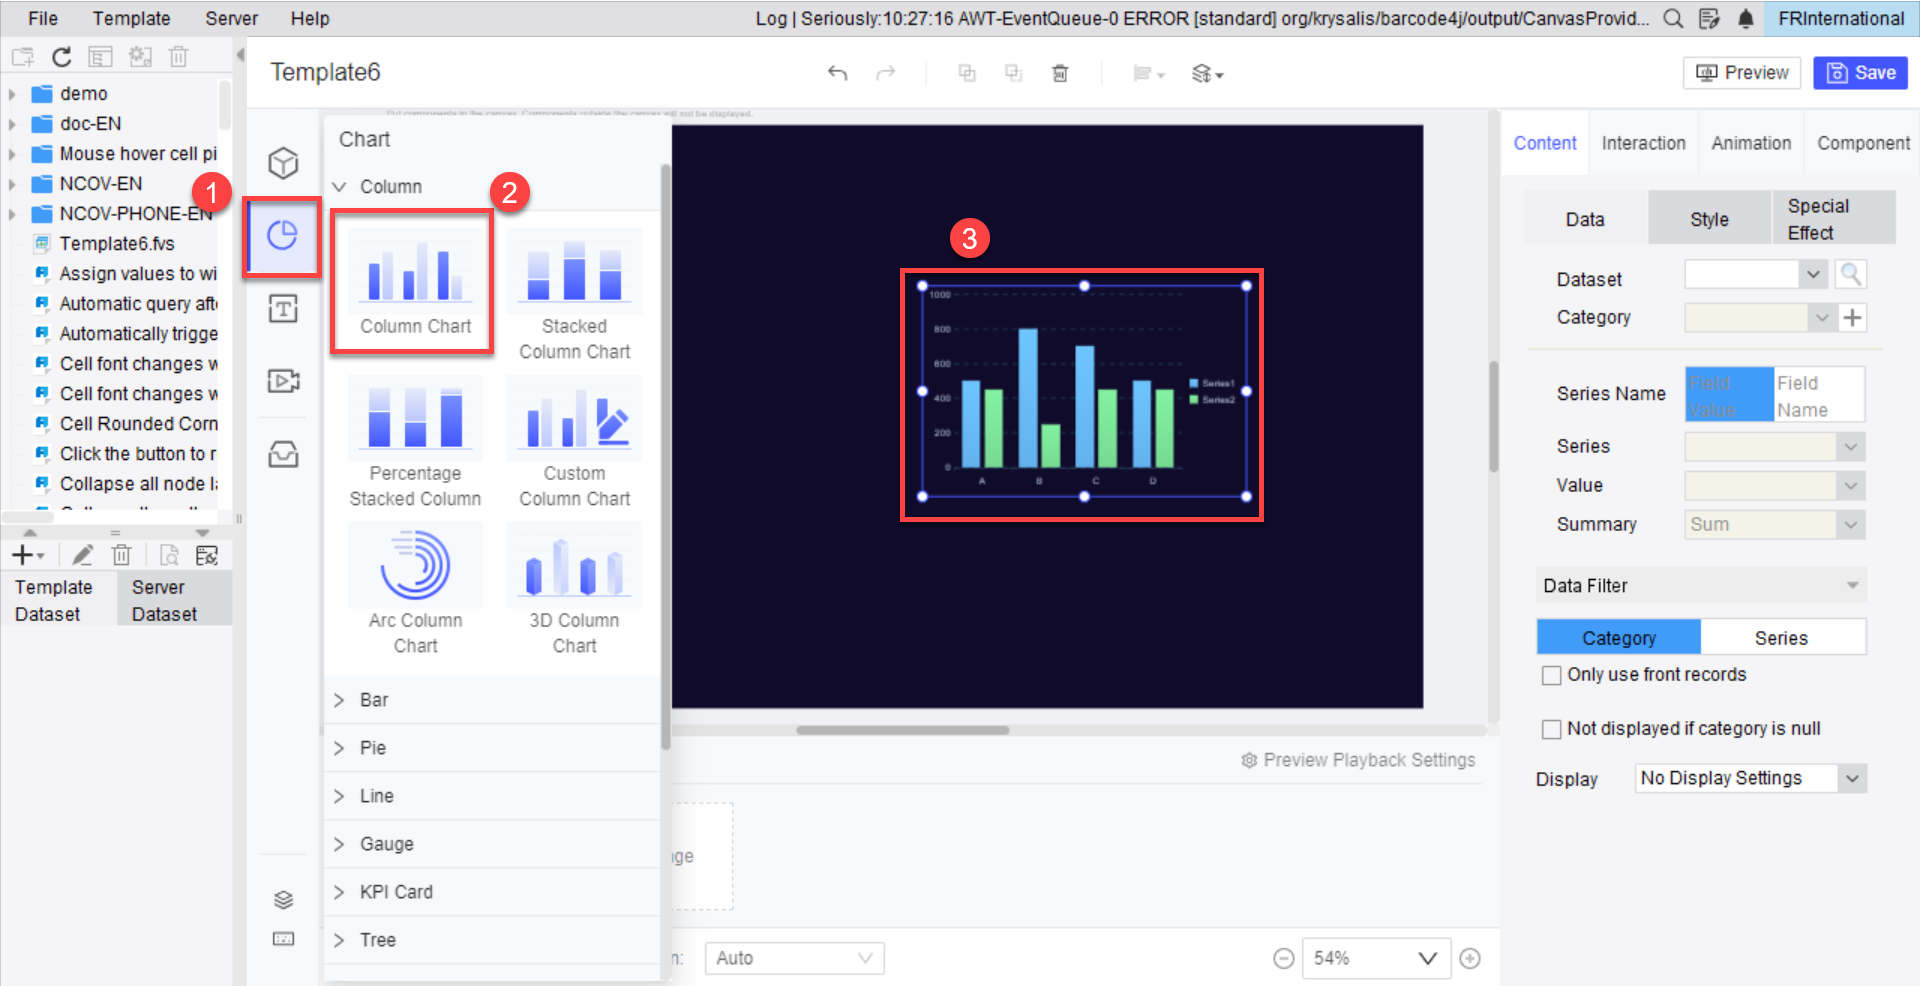Open the Template menu

tap(132, 19)
